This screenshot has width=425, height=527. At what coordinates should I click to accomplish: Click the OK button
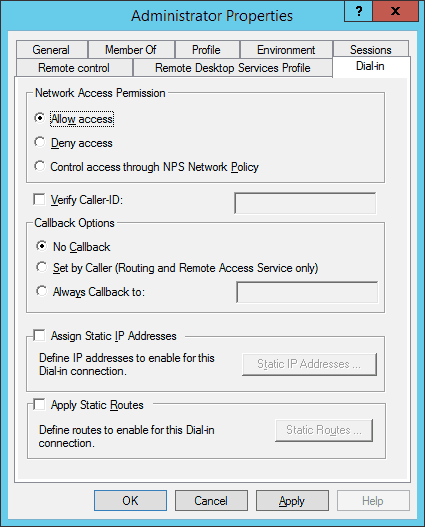[130, 500]
